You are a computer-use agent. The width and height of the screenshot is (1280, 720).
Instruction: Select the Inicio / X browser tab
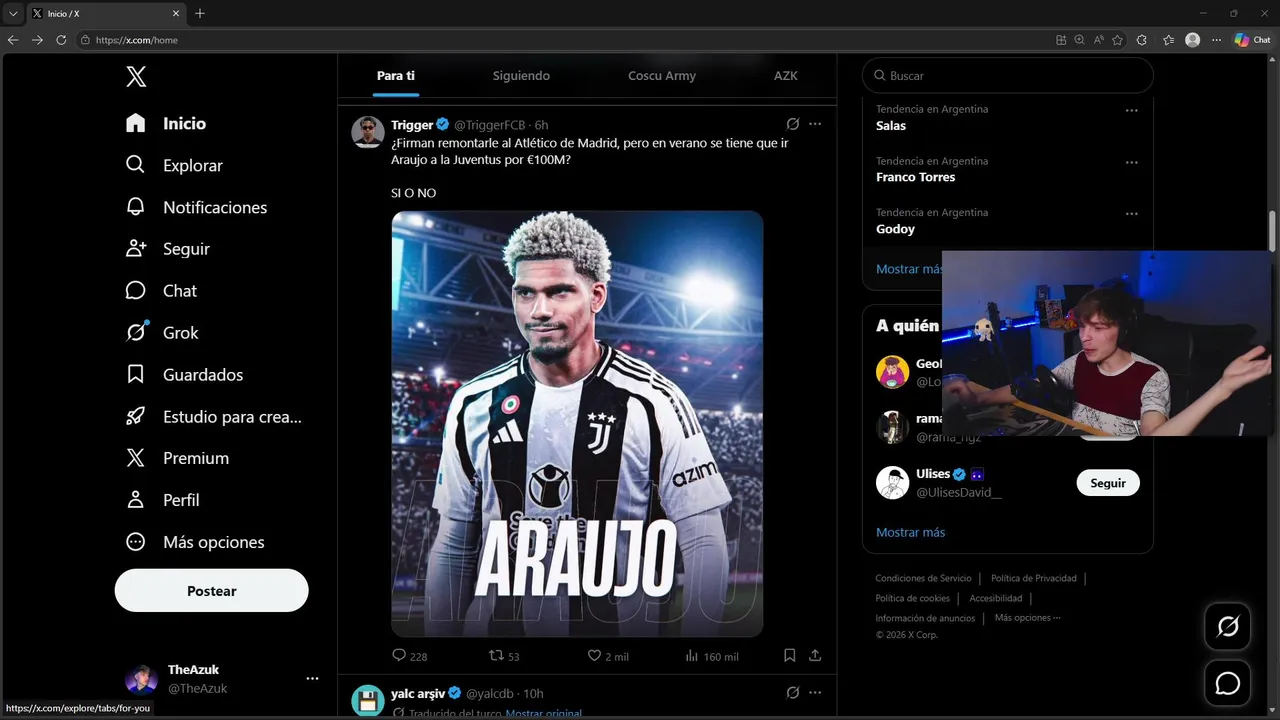tap(105, 13)
